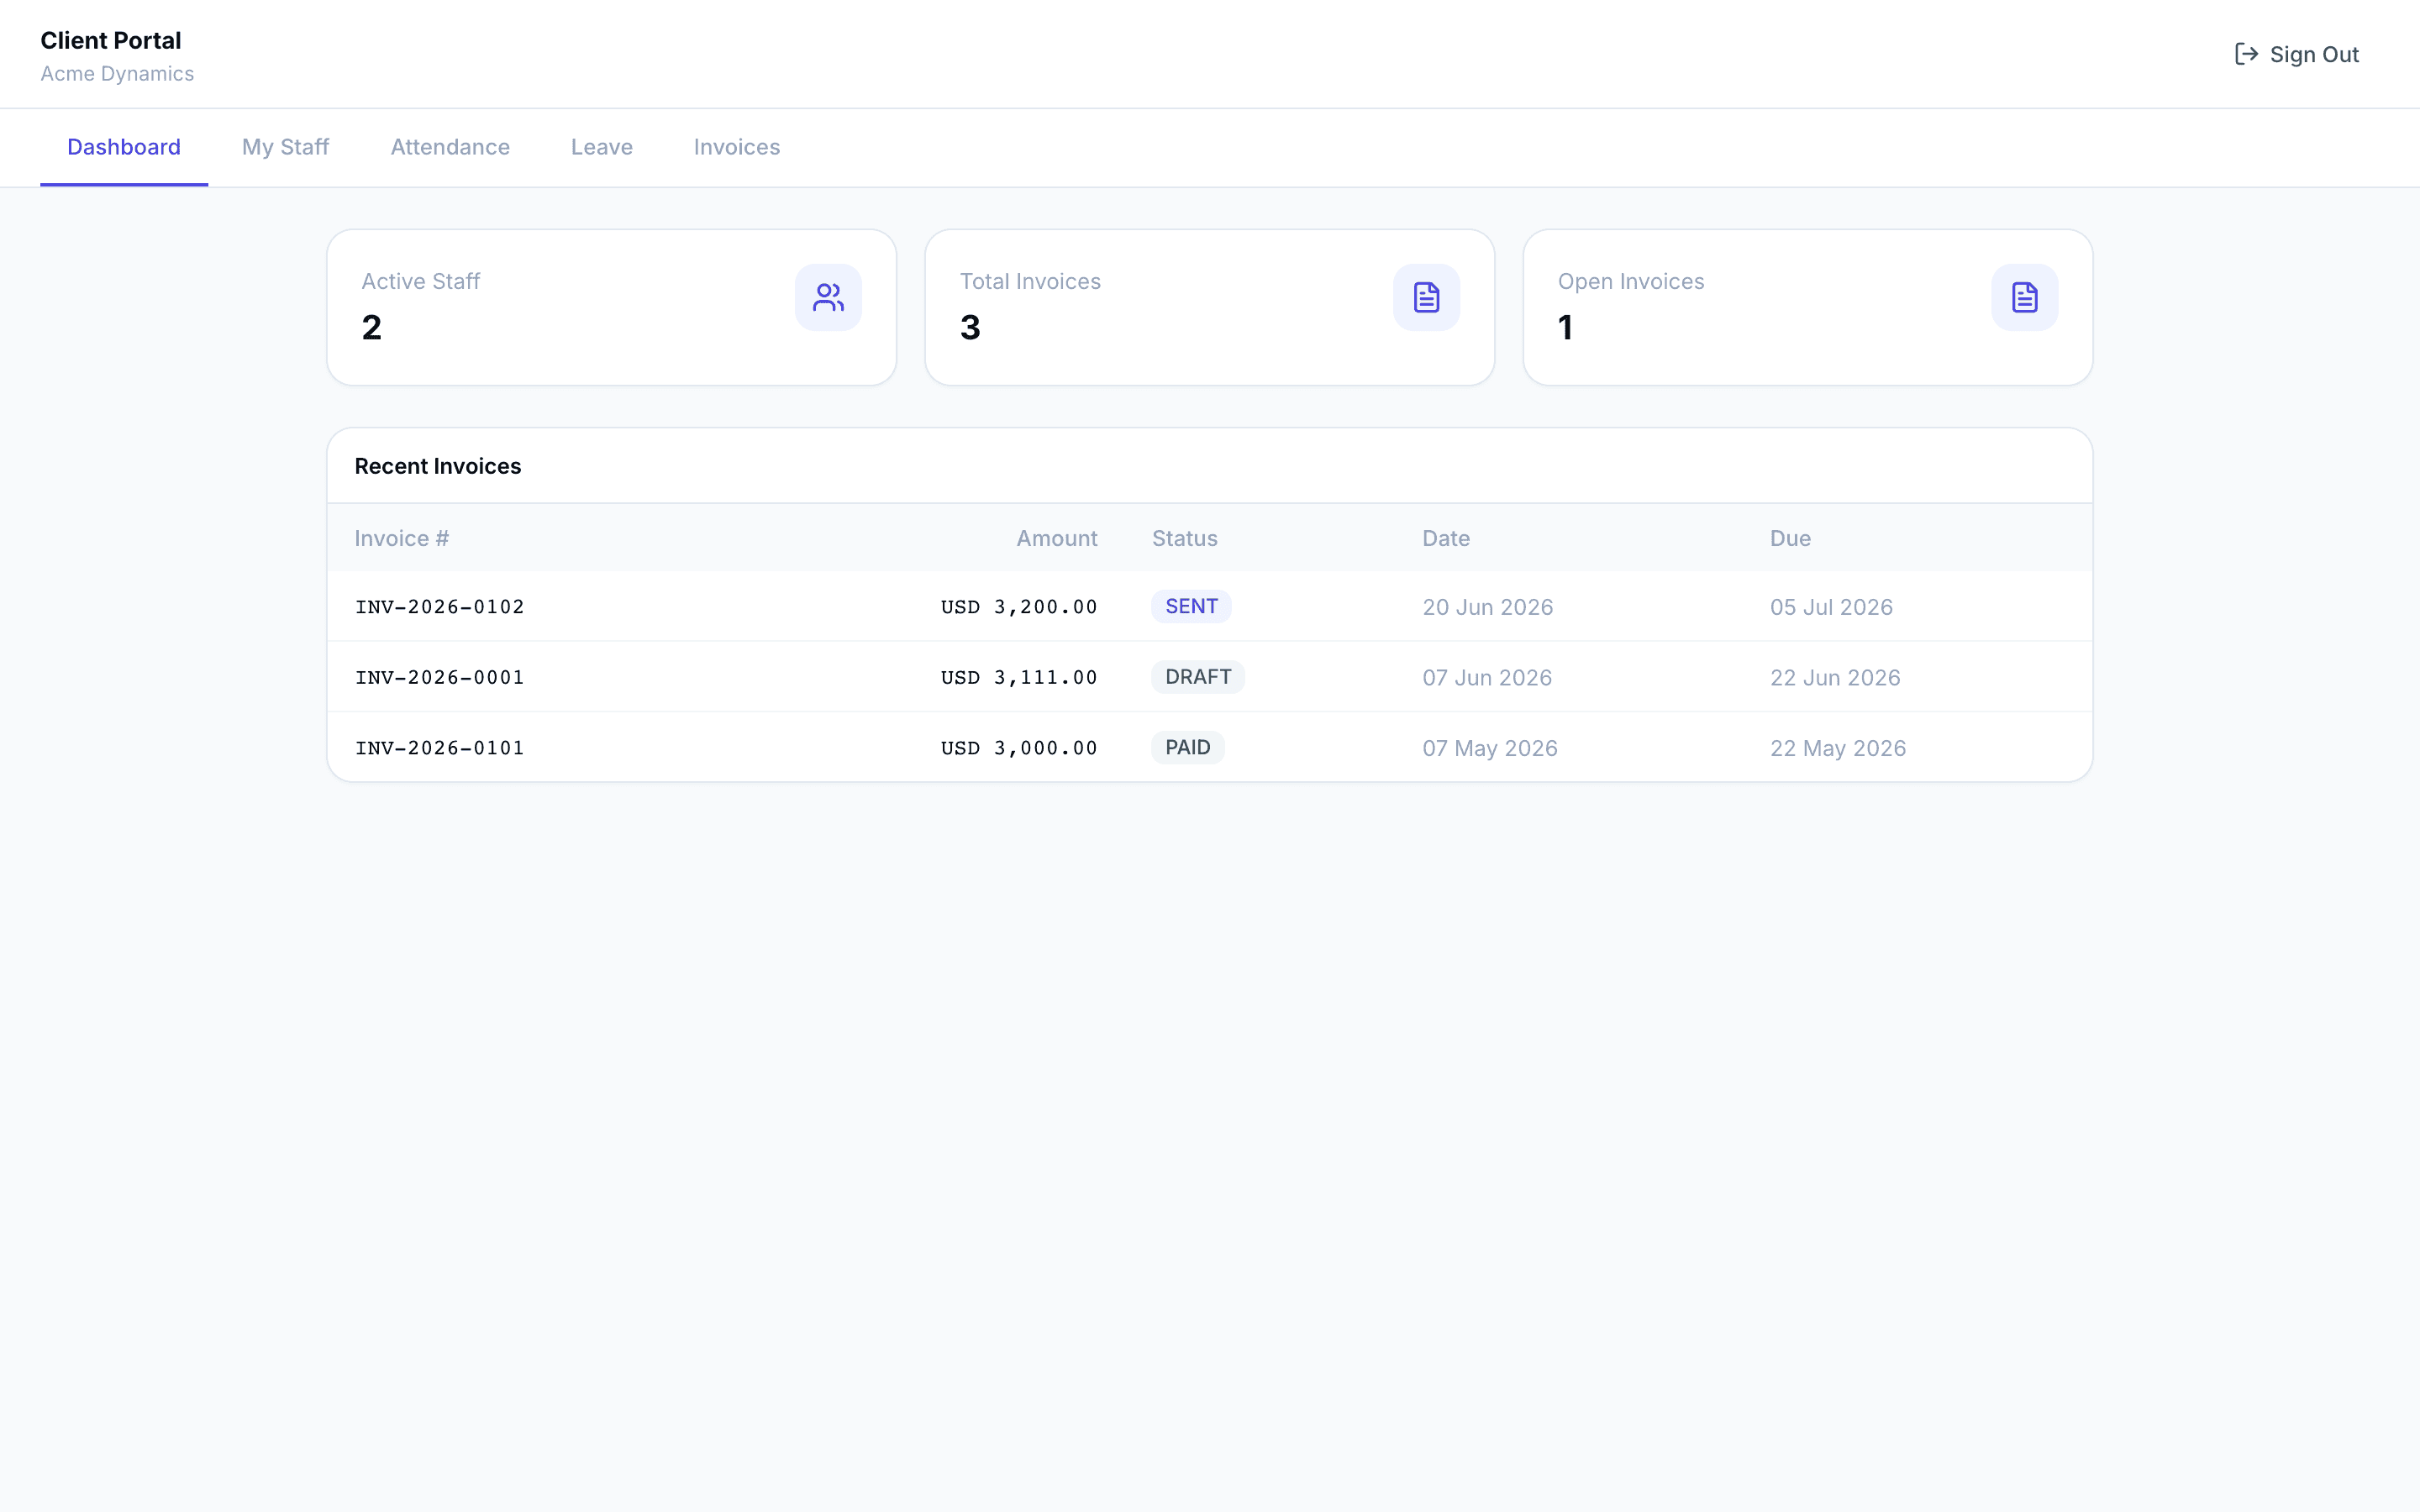Click the Total Invoices document icon

[1426, 297]
